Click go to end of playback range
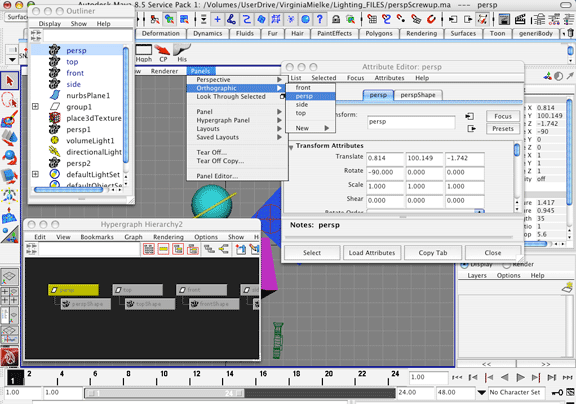This screenshot has width=576, height=404. click(x=568, y=377)
